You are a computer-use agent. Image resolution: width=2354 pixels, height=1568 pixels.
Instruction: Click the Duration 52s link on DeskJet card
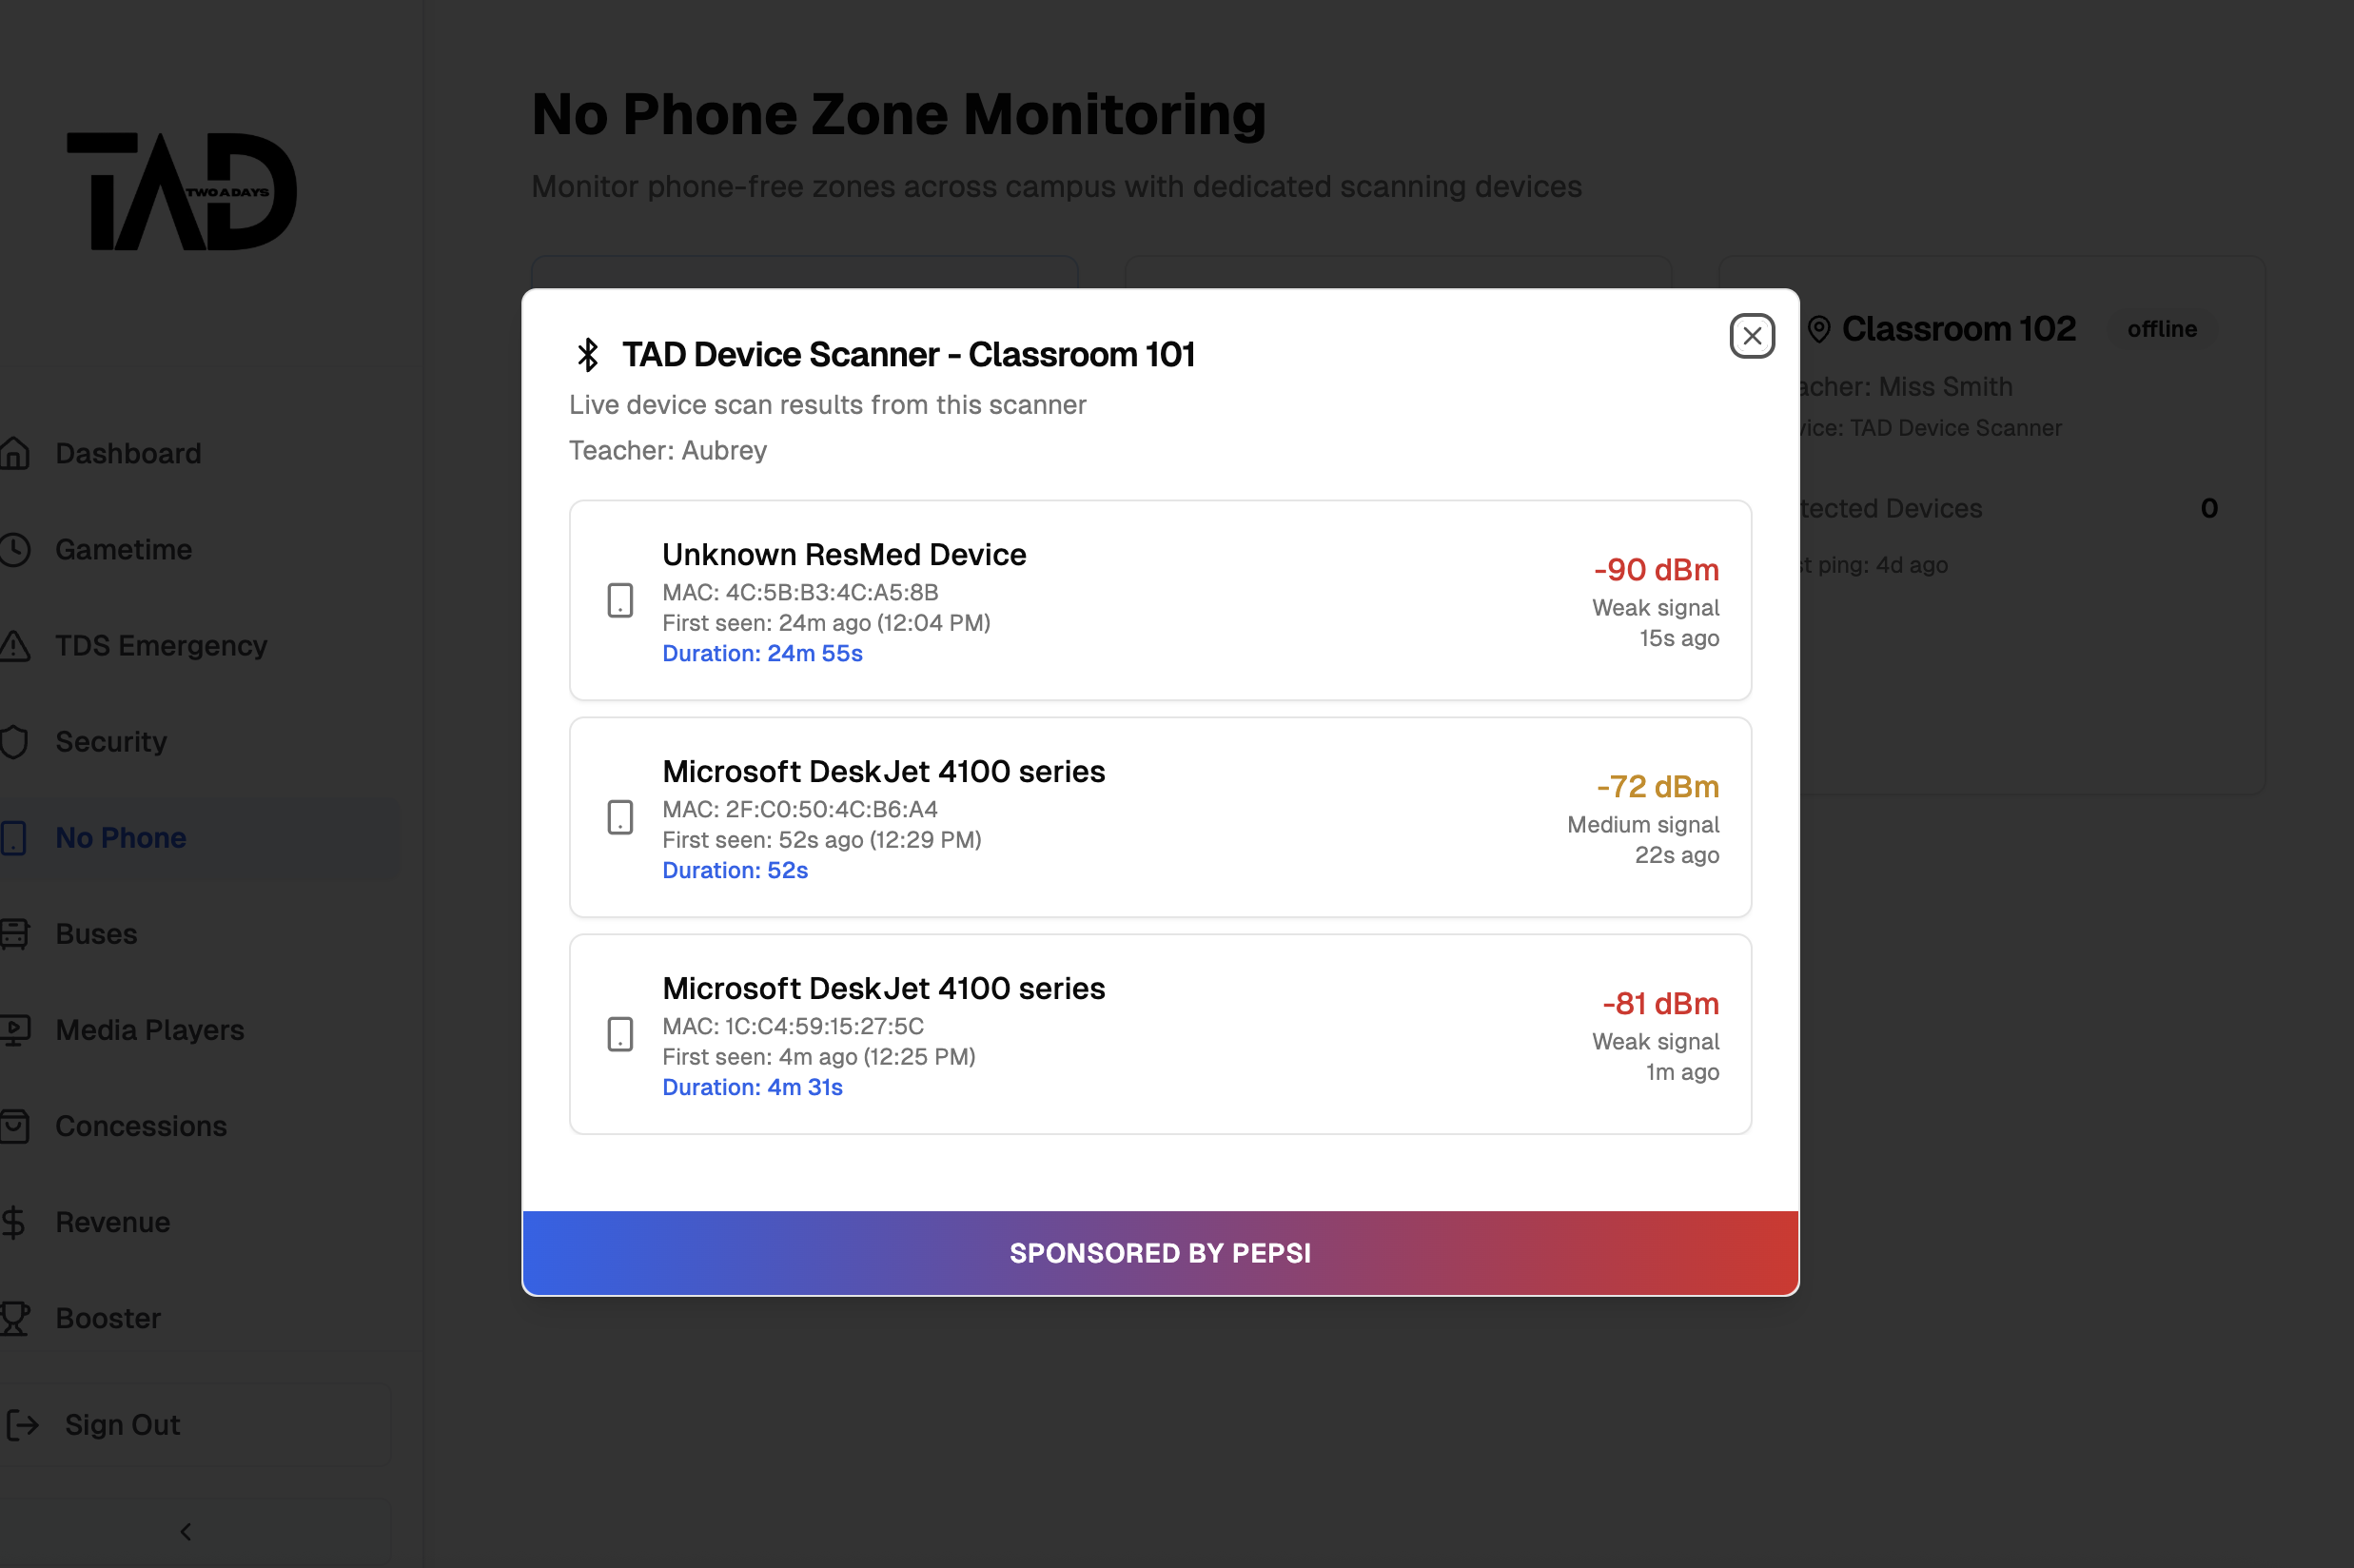pos(734,870)
